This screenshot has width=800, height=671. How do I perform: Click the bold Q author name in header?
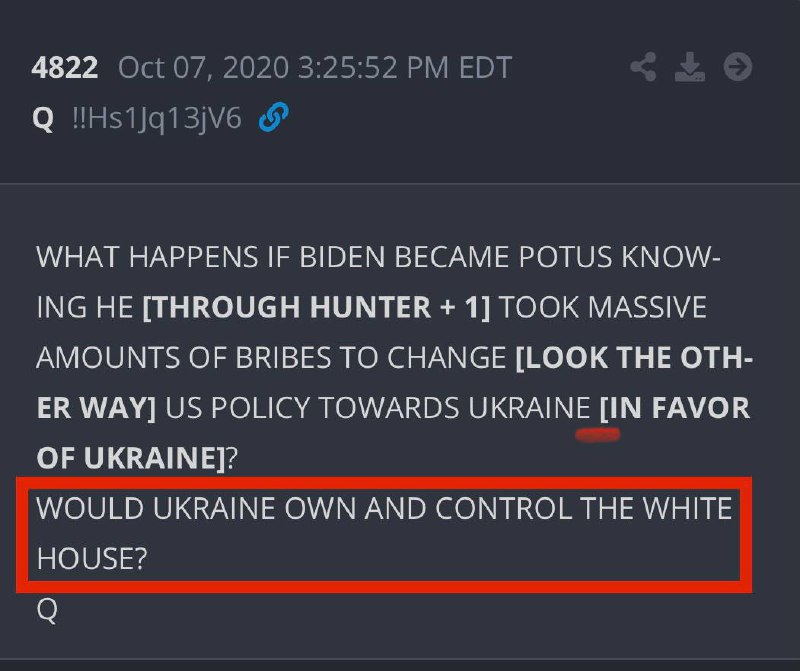coord(43,118)
